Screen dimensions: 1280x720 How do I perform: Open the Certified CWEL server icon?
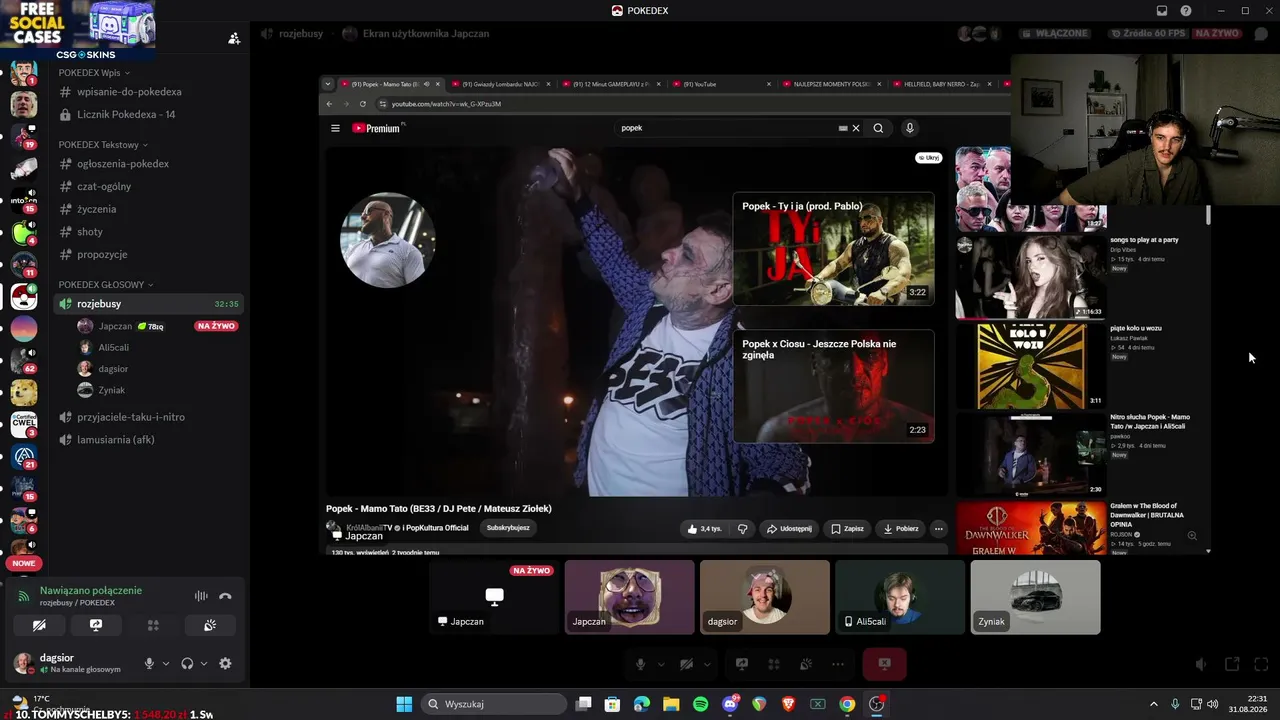pyautogui.click(x=24, y=425)
